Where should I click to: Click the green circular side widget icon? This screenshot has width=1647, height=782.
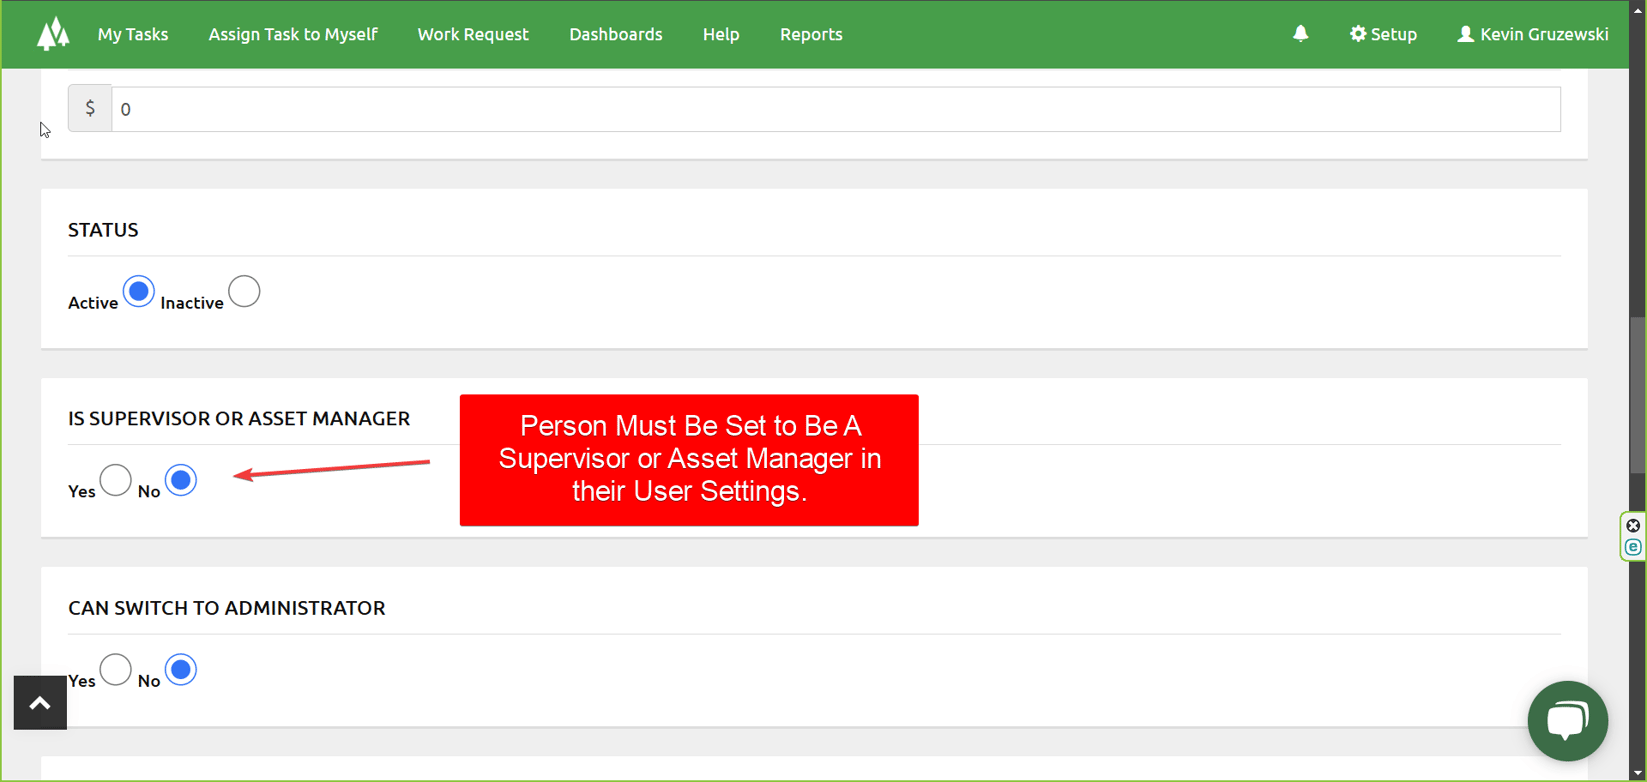point(1633,547)
